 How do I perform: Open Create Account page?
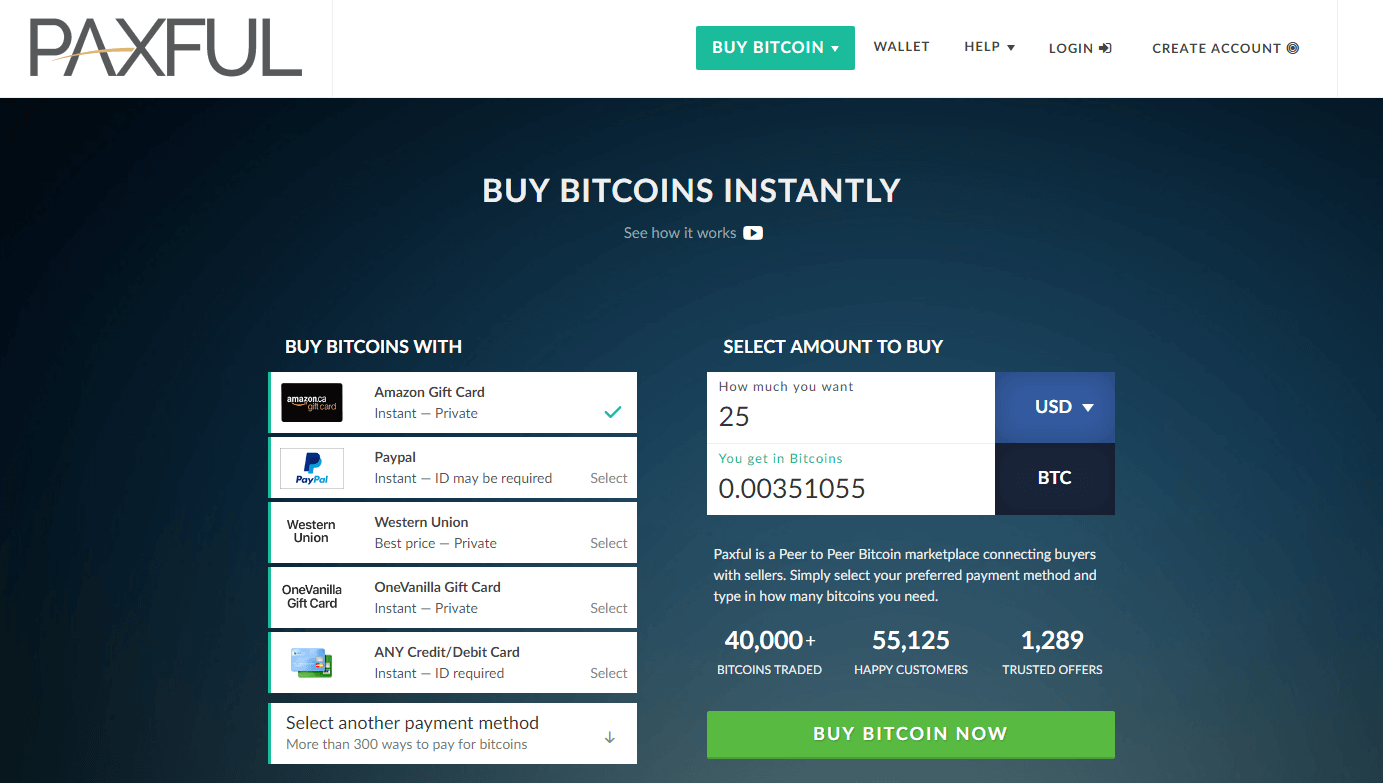[1225, 48]
